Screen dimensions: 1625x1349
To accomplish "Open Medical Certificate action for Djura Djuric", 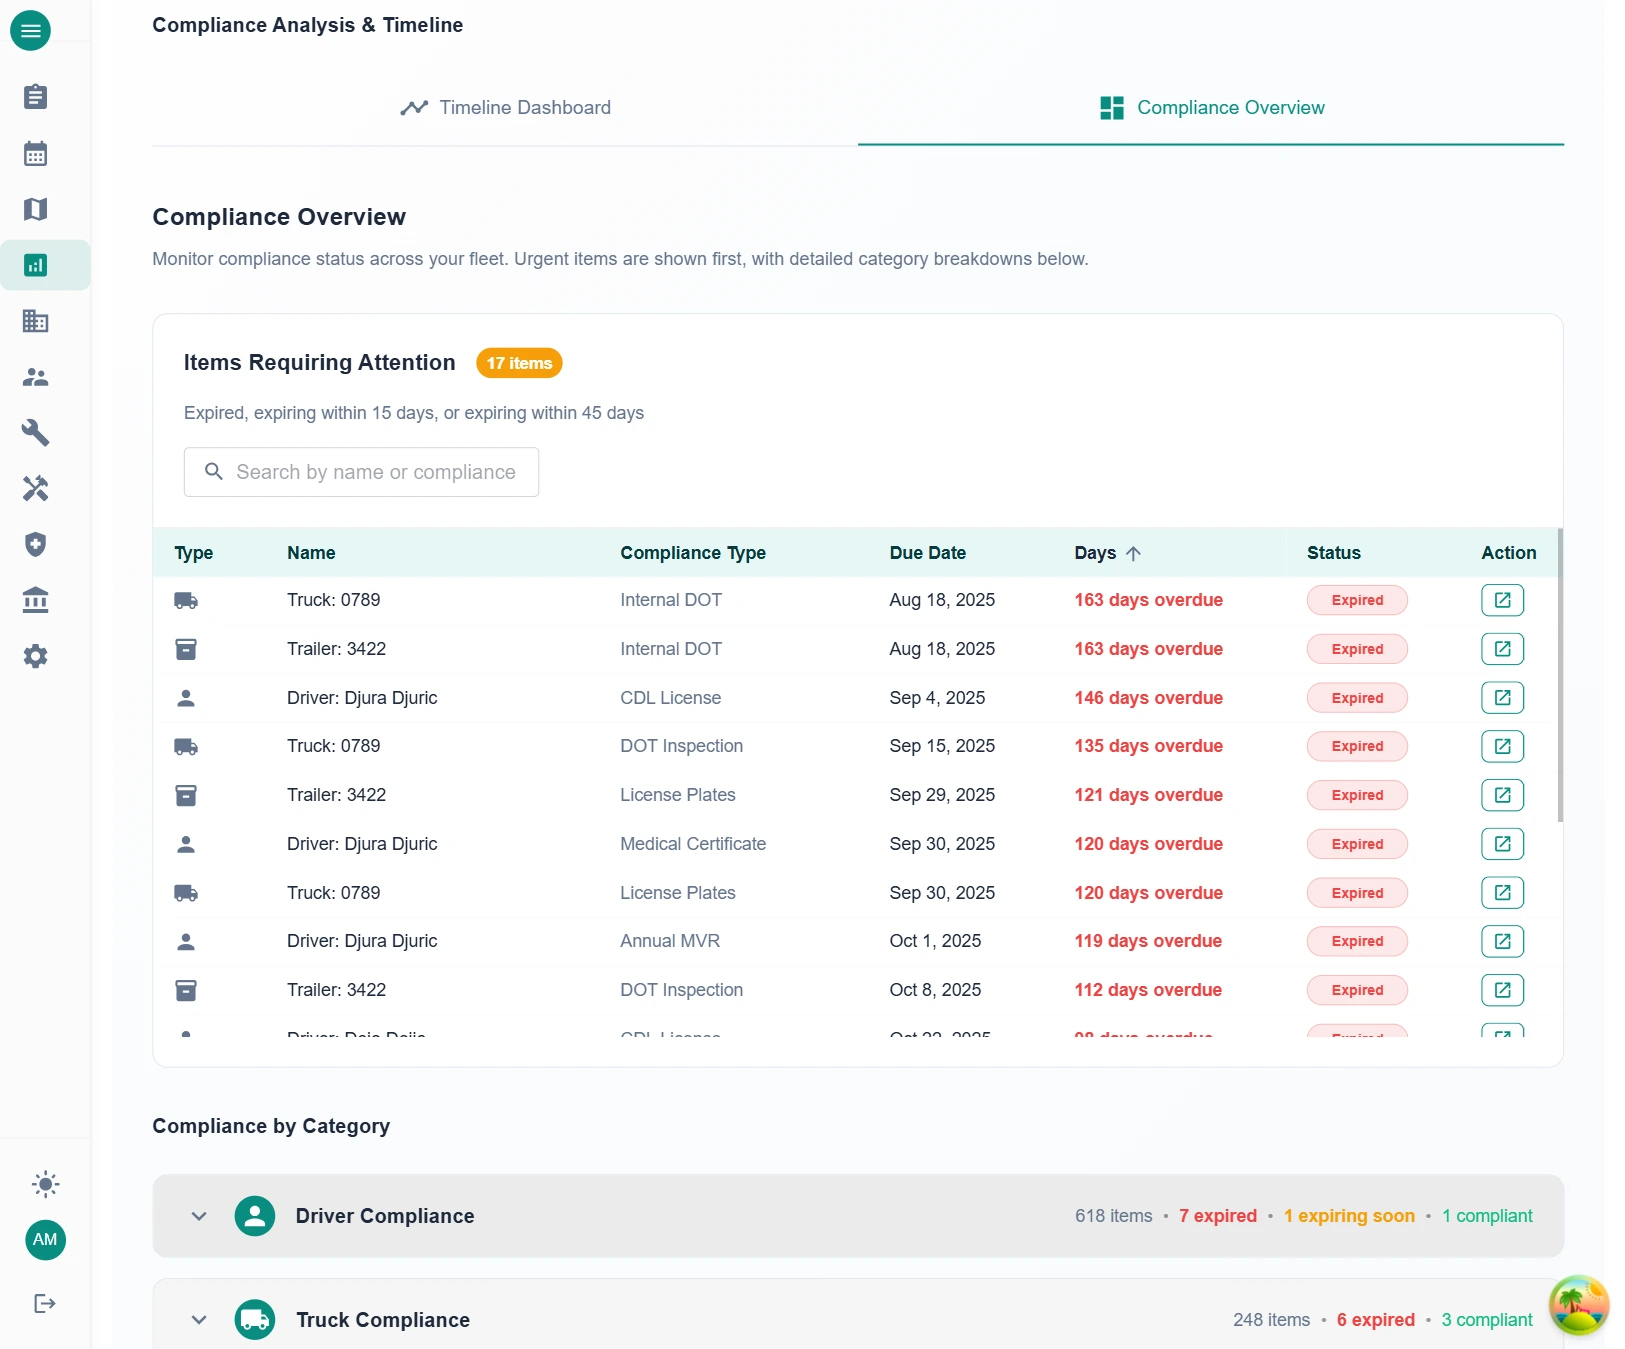I will pos(1502,844).
